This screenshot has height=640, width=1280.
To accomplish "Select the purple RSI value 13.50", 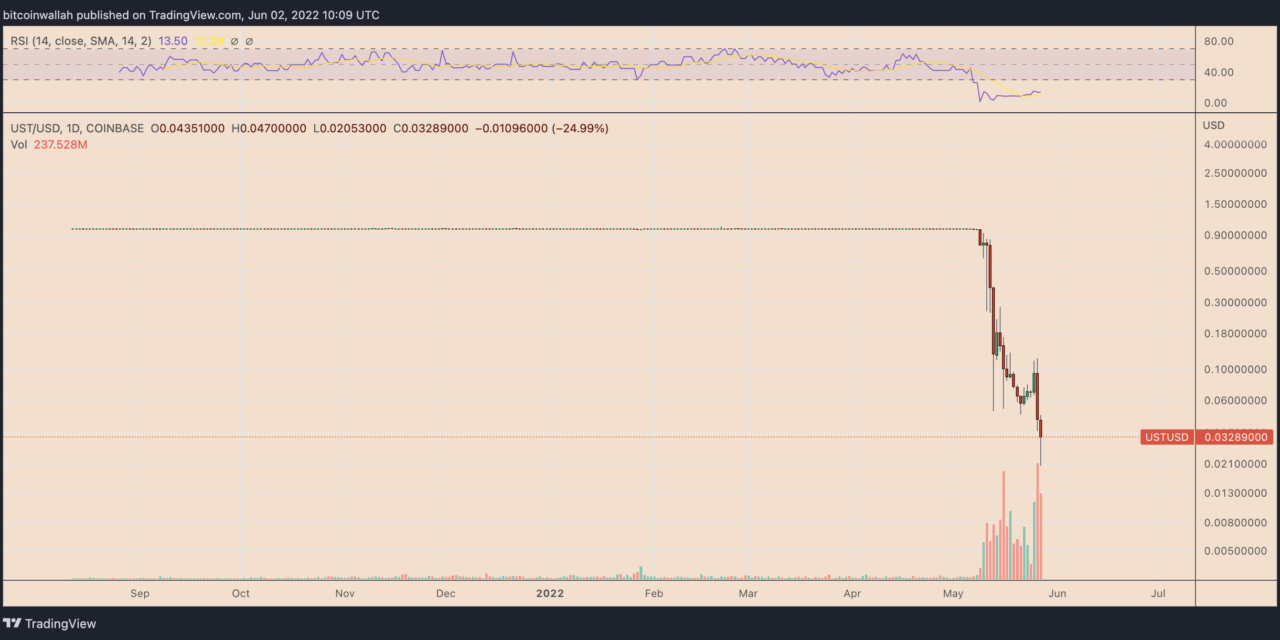I will pyautogui.click(x=172, y=42).
